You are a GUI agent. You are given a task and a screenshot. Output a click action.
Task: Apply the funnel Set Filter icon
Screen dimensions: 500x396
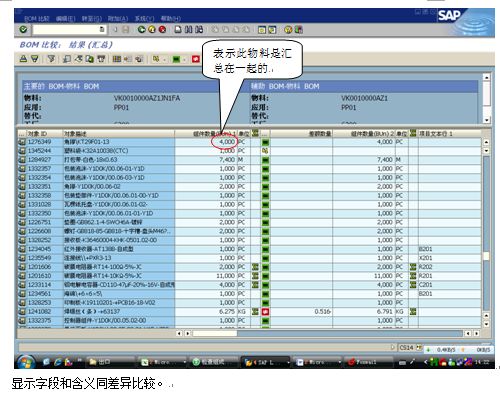click(51, 59)
